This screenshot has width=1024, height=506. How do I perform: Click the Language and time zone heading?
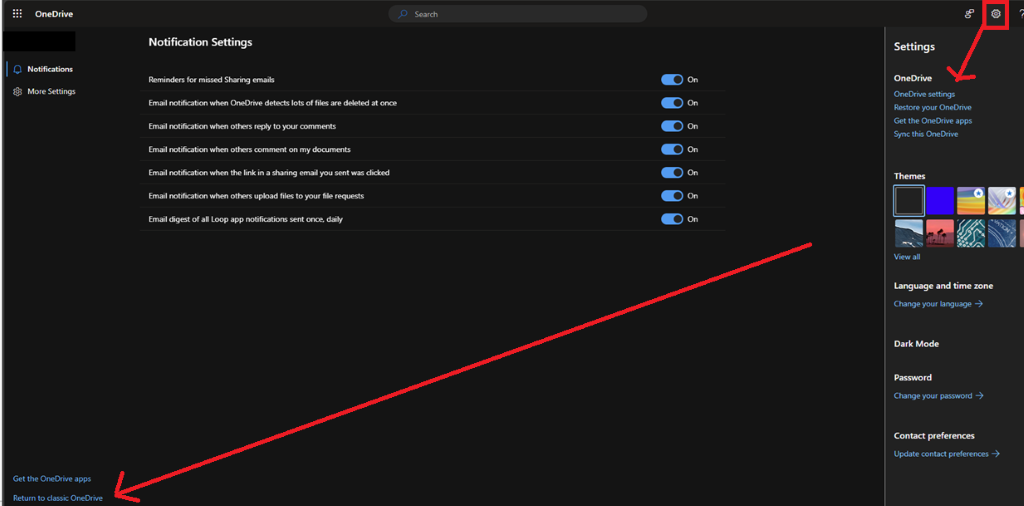[x=944, y=286]
